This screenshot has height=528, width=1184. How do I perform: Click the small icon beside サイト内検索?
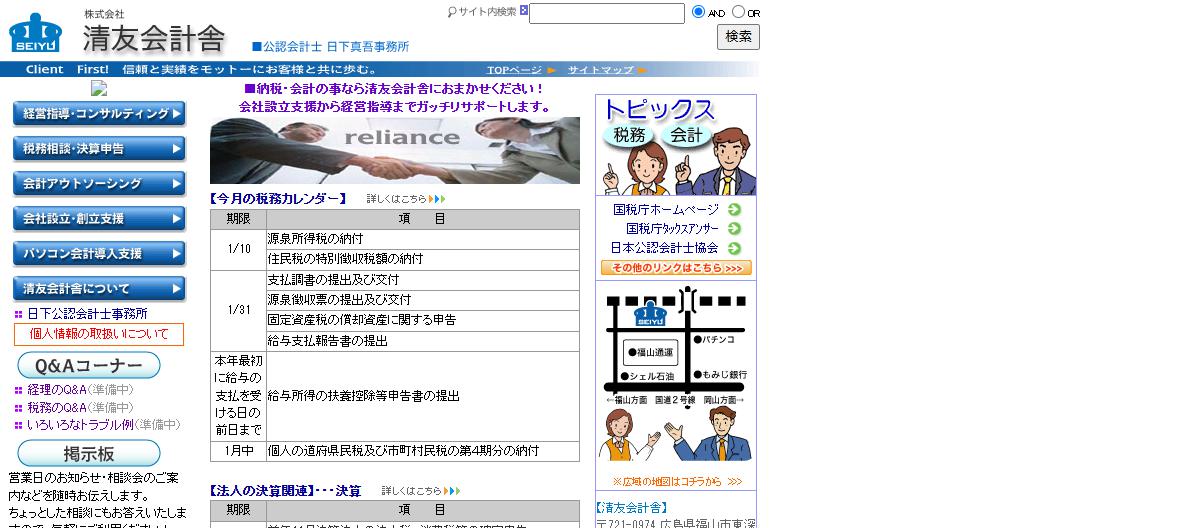pos(523,11)
